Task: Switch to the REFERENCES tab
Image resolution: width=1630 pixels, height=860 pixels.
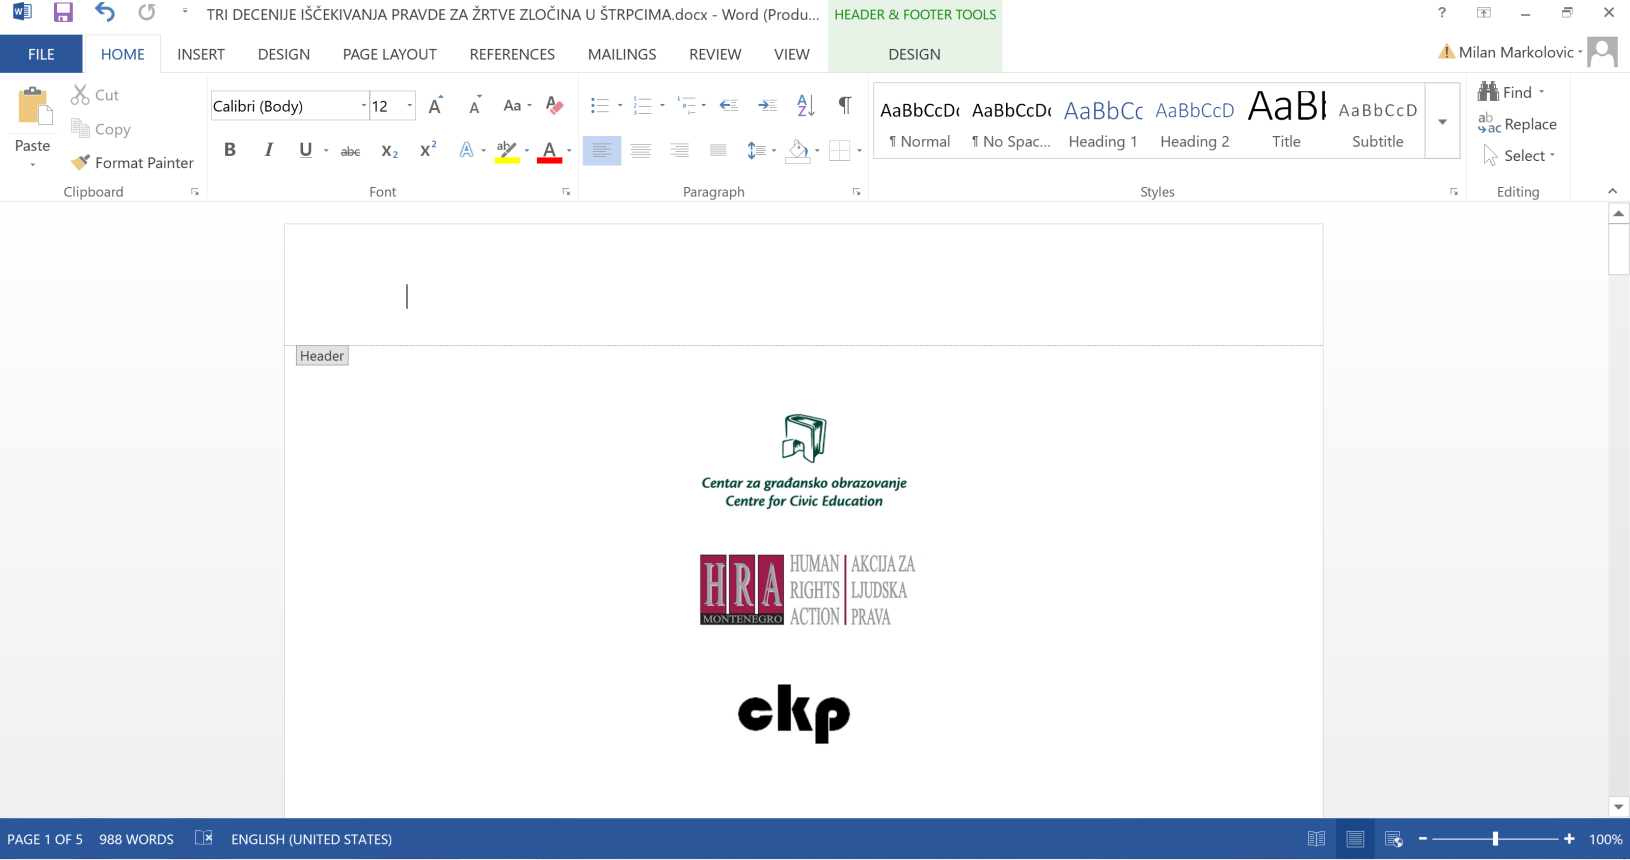Action: click(512, 54)
